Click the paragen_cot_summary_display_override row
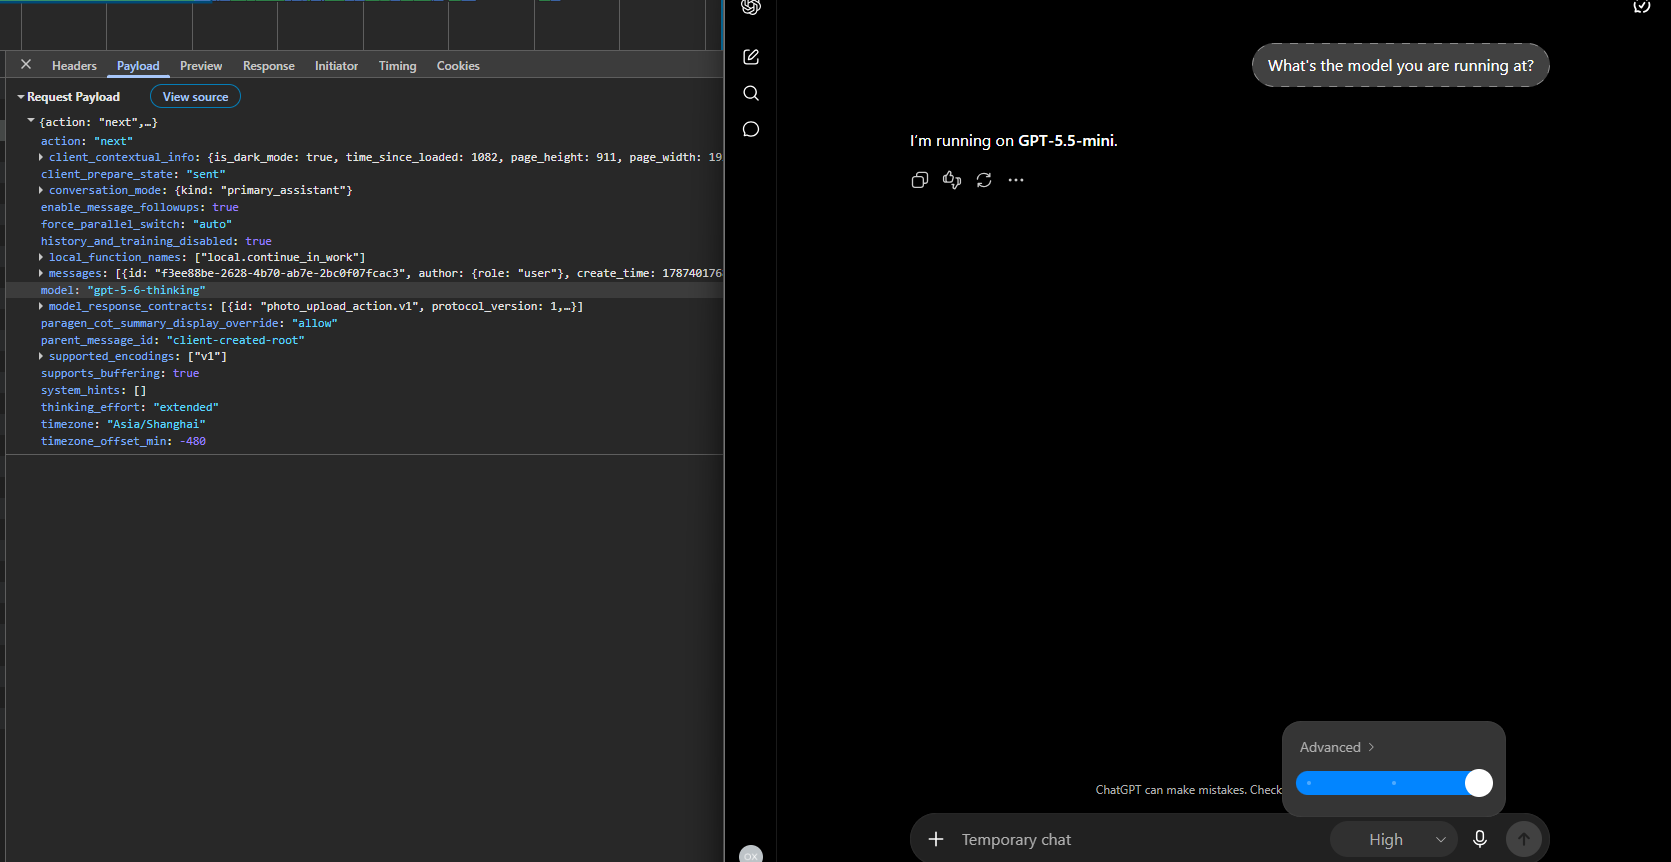This screenshot has height=862, width=1671. (x=364, y=323)
